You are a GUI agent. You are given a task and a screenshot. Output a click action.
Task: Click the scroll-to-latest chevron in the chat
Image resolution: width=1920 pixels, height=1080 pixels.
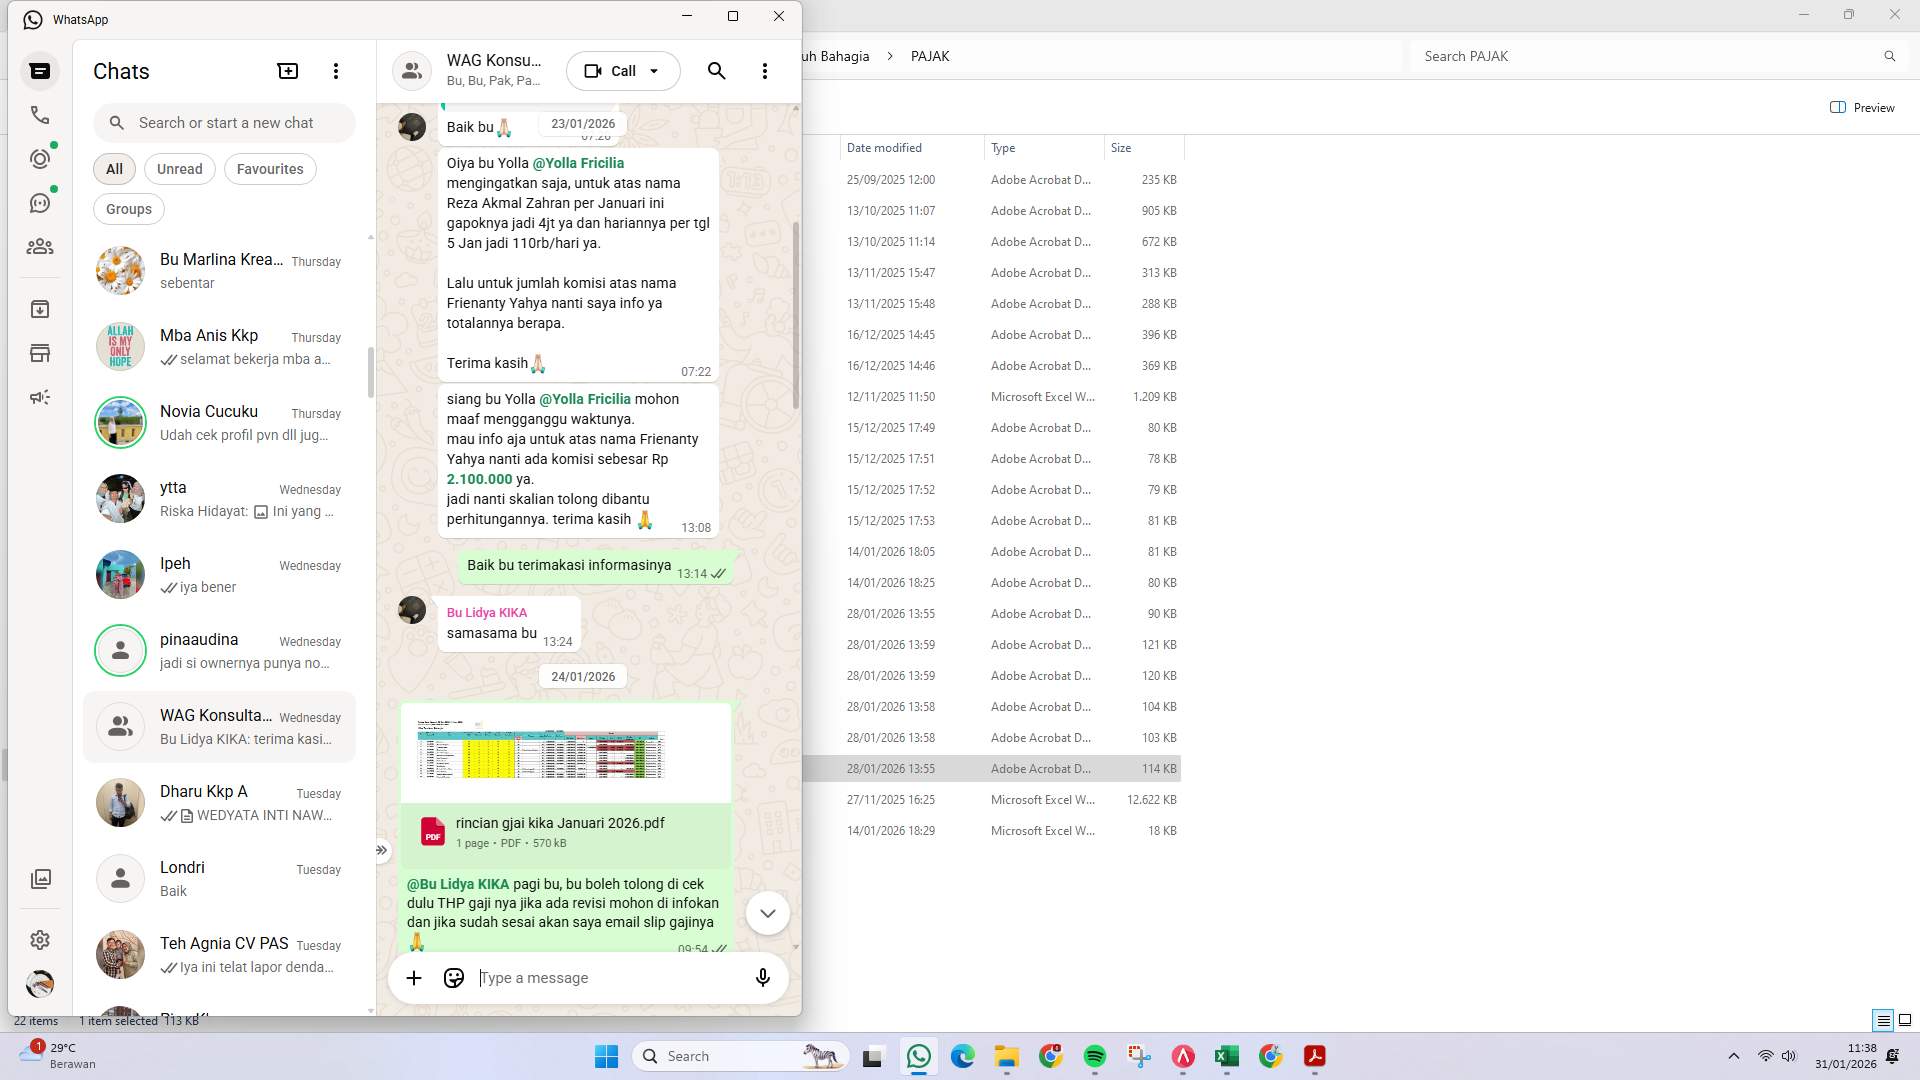[767, 913]
